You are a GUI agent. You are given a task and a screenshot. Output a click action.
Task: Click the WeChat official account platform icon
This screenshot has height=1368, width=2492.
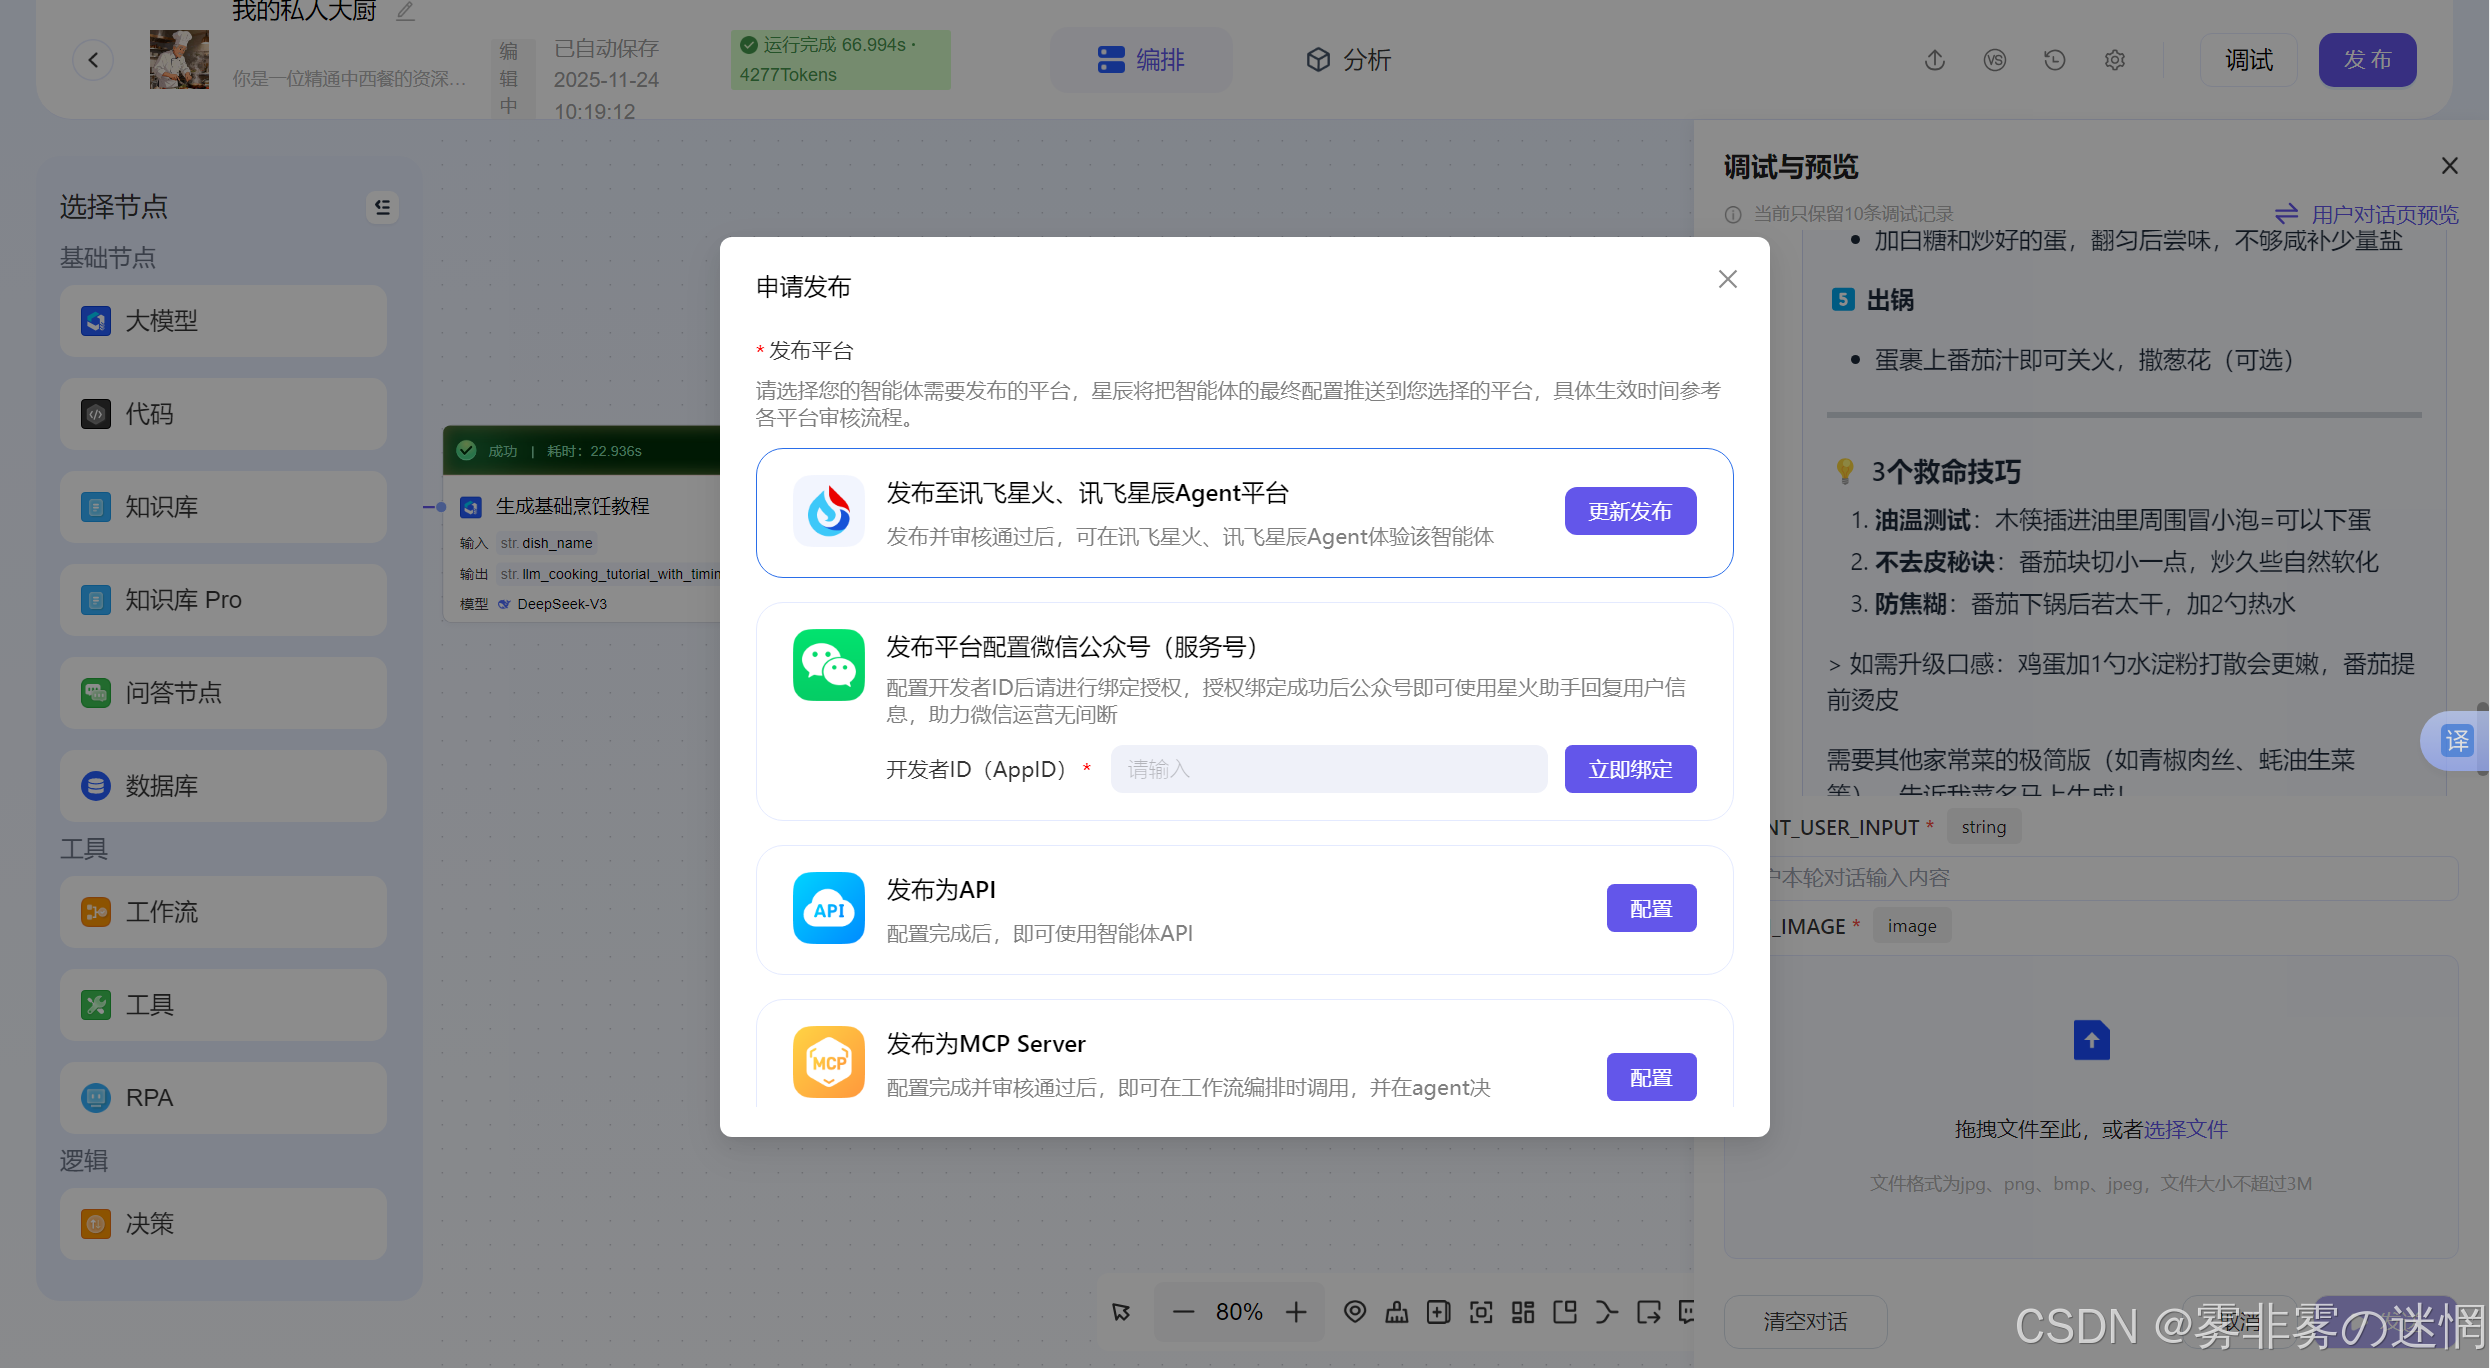828,665
